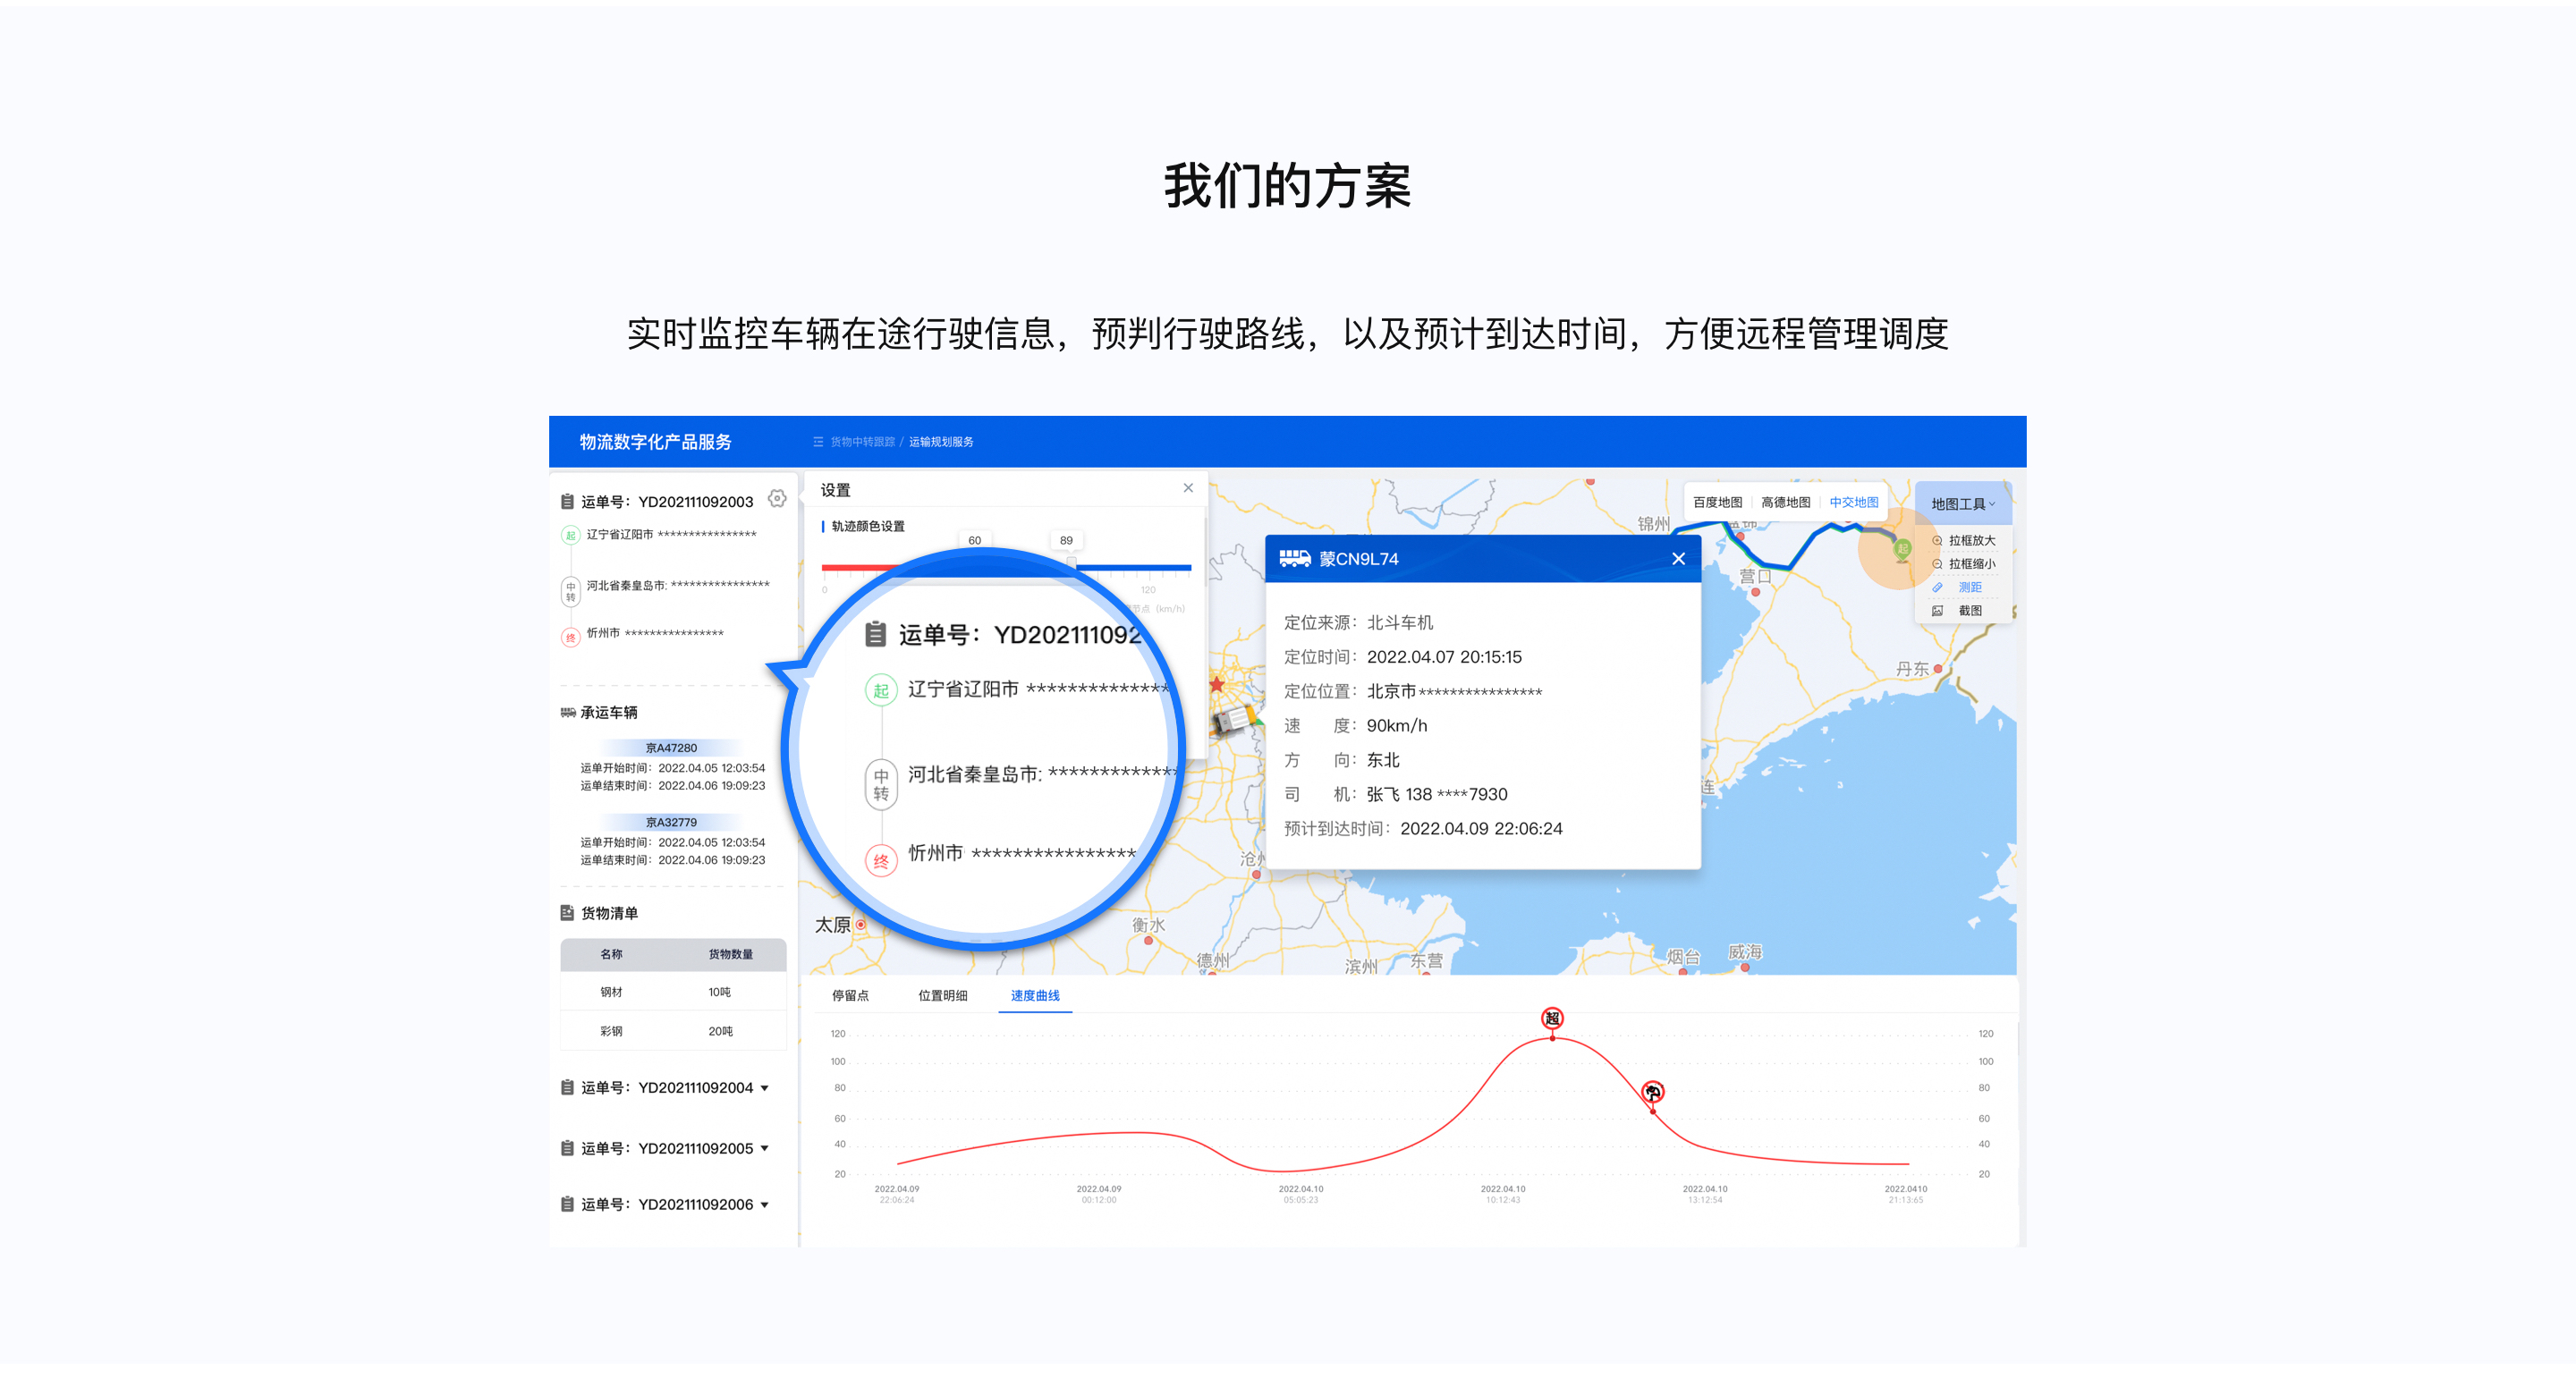
Task: Select vehicle 京A32779
Action: pos(671,822)
